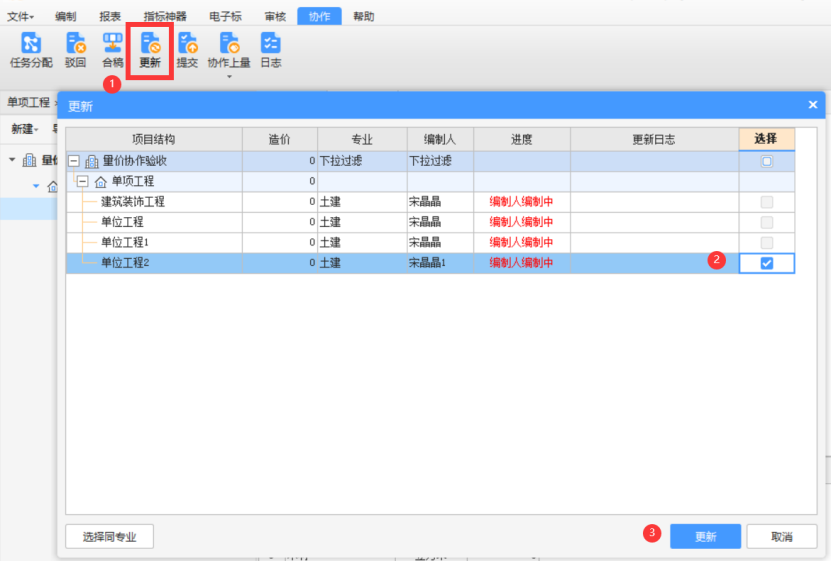Screen dimensions: 831x561
Task: Click the 编制人 column header
Action: click(x=440, y=139)
